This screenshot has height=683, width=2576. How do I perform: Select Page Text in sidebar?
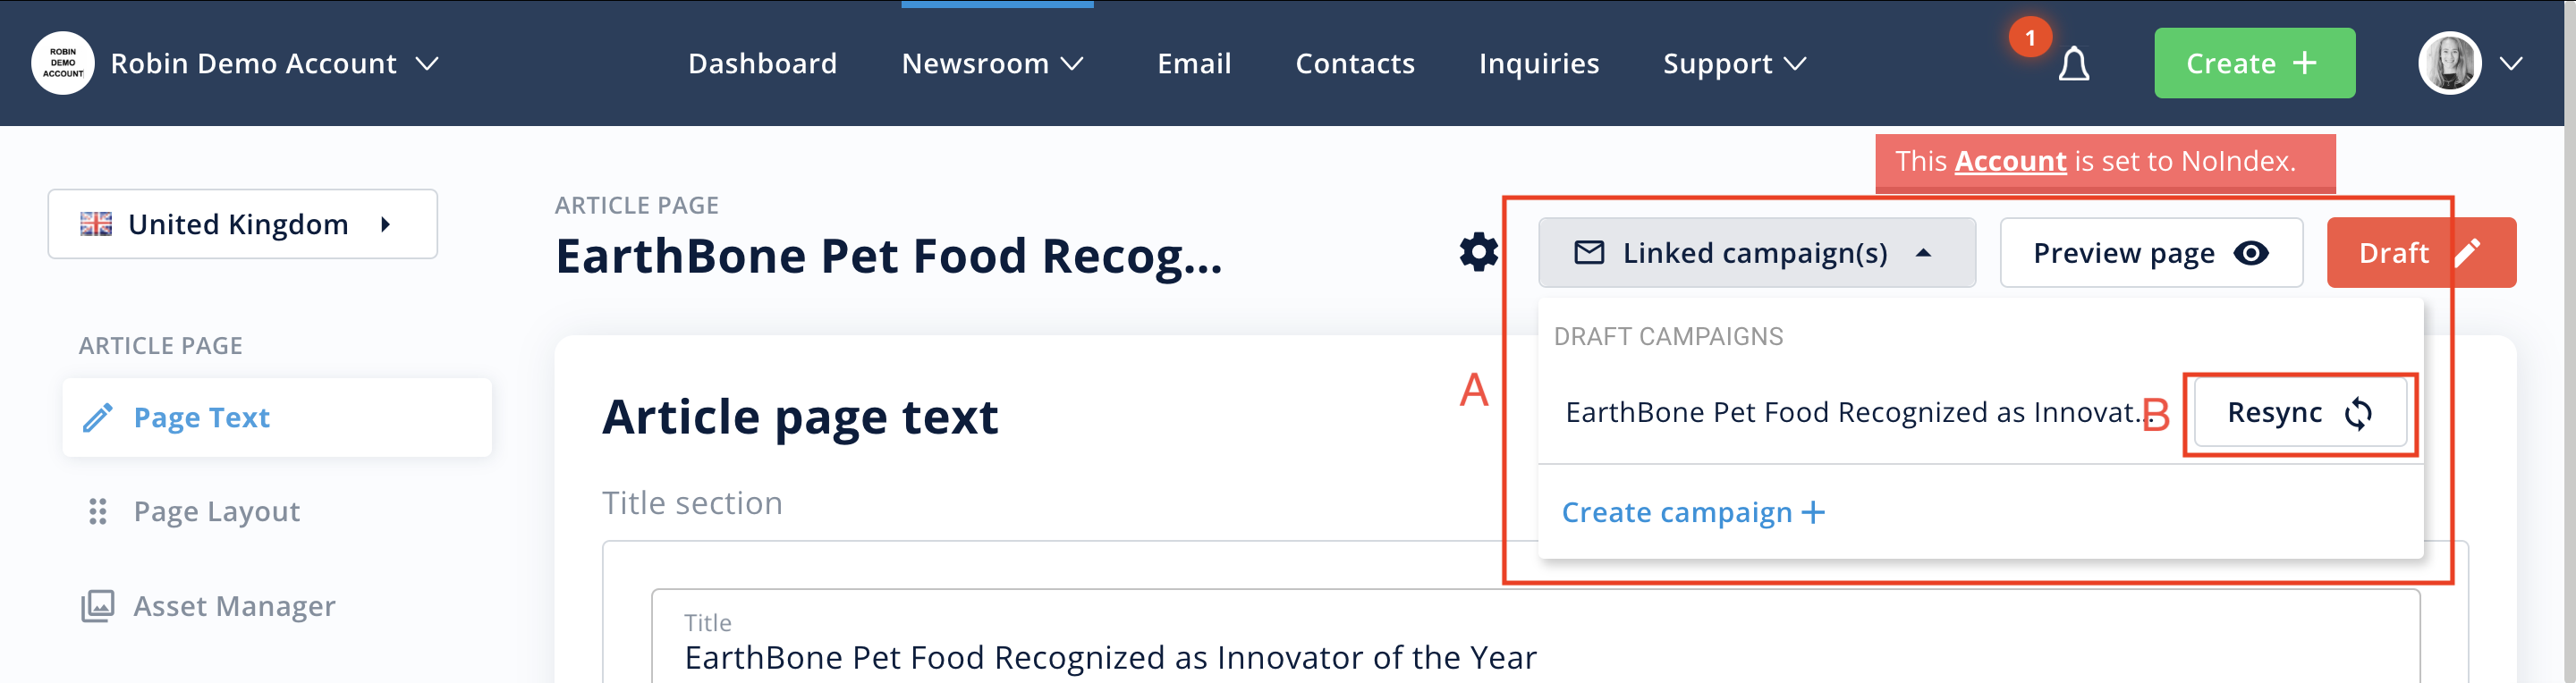(x=277, y=417)
